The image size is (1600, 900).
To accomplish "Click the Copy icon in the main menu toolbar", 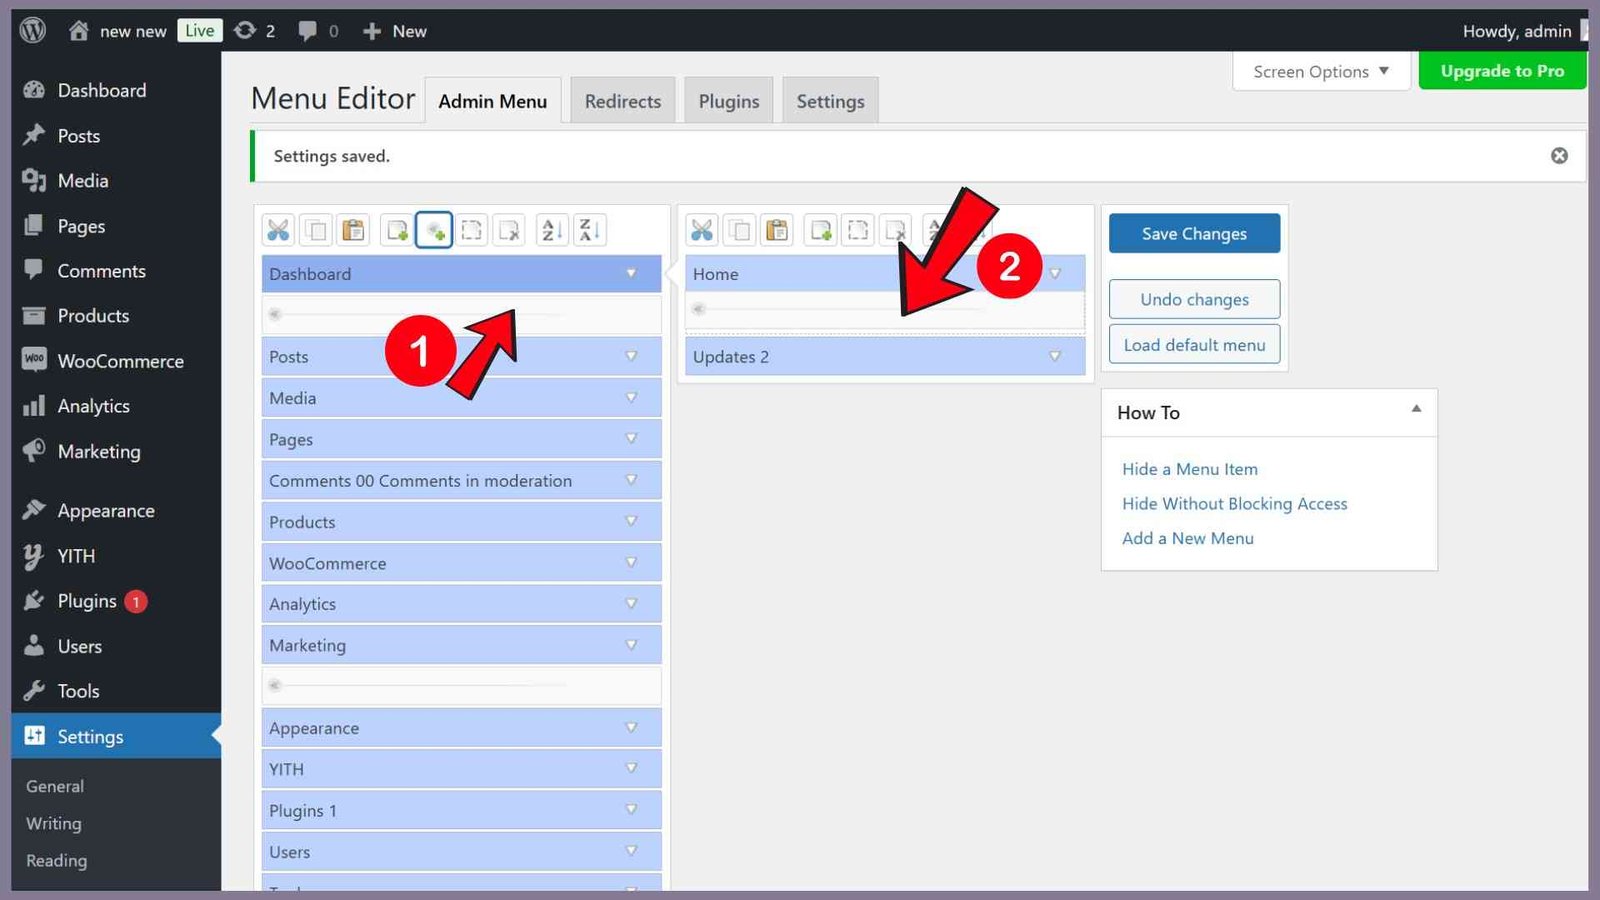I will pyautogui.click(x=316, y=231).
